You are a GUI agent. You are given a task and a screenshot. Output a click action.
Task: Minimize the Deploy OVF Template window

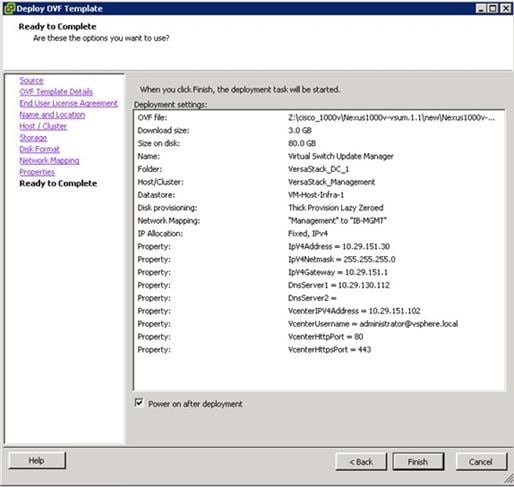coord(480,8)
